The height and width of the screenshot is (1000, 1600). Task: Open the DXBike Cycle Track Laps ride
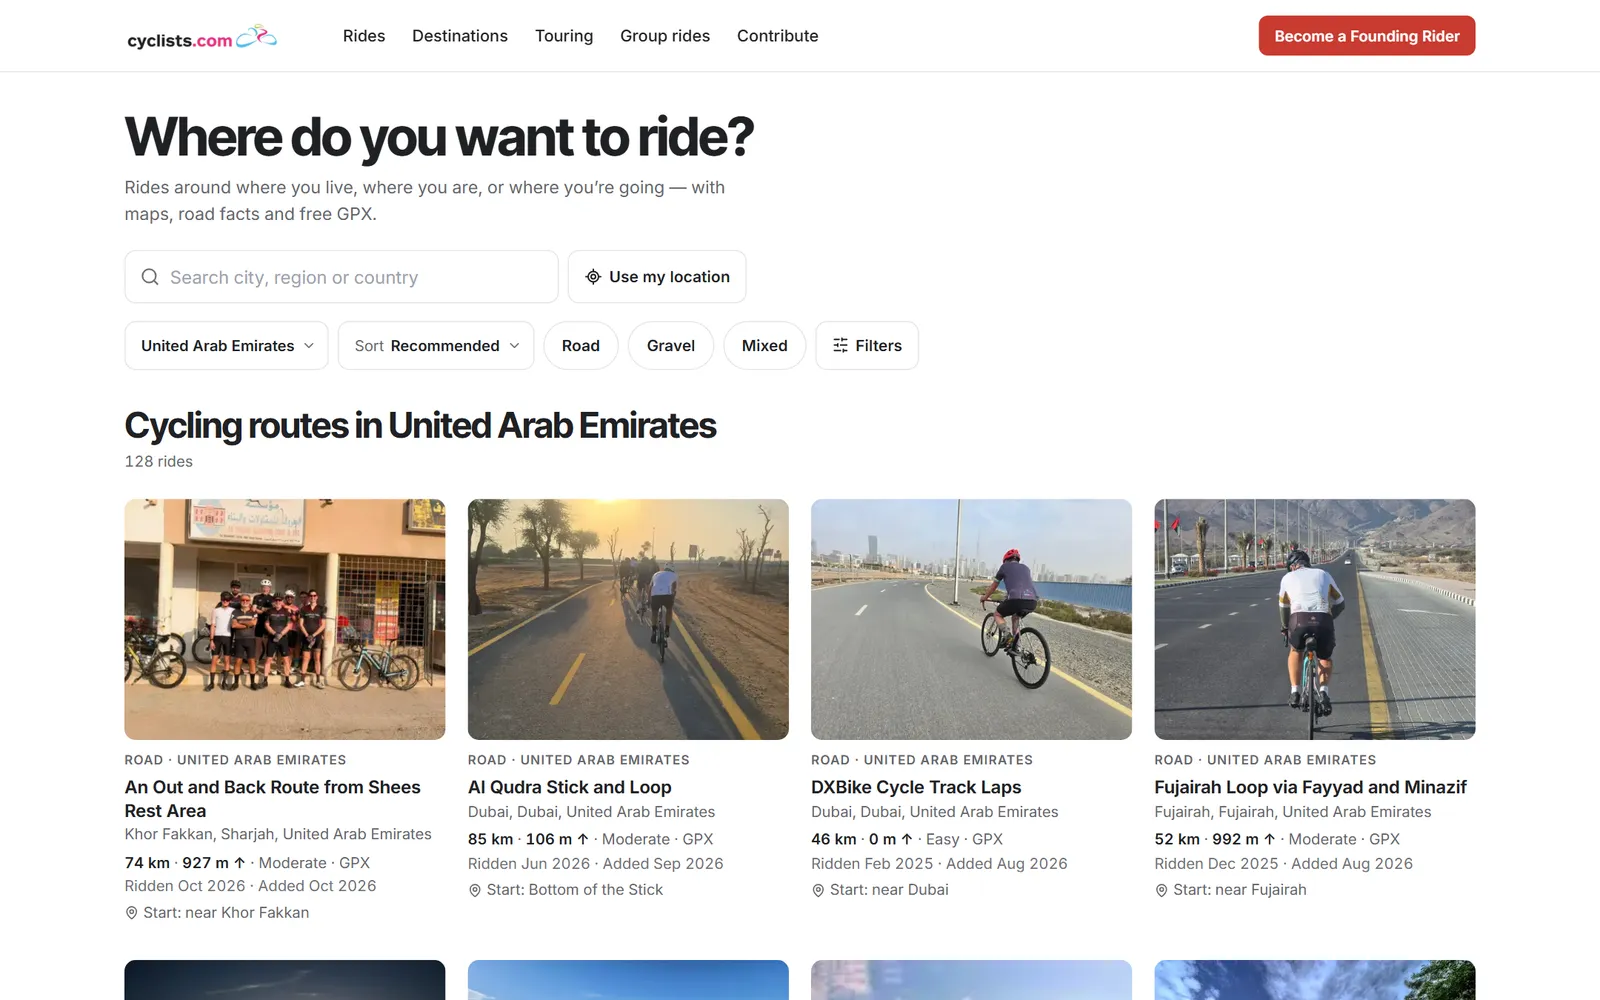pyautogui.click(x=916, y=787)
